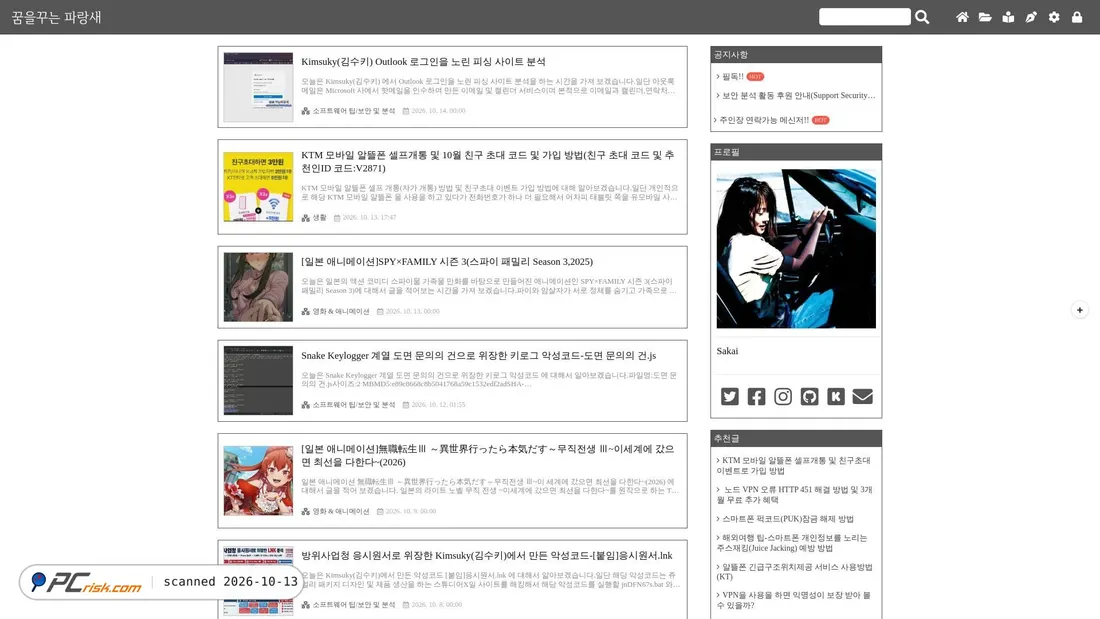This screenshot has width=1100, height=619.
Task: Click the Outlook phishing post excerpt text
Action: [x=489, y=86]
